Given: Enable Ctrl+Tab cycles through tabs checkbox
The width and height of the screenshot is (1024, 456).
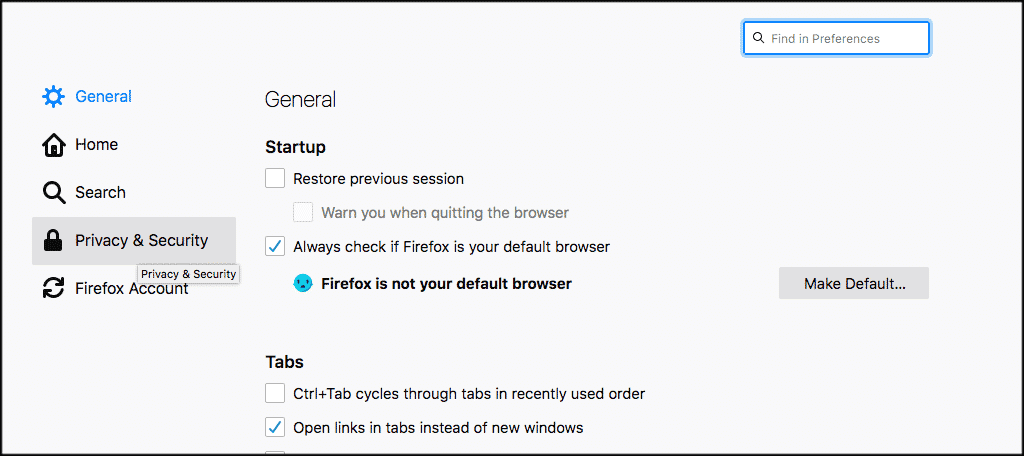Looking at the screenshot, I should [x=275, y=394].
